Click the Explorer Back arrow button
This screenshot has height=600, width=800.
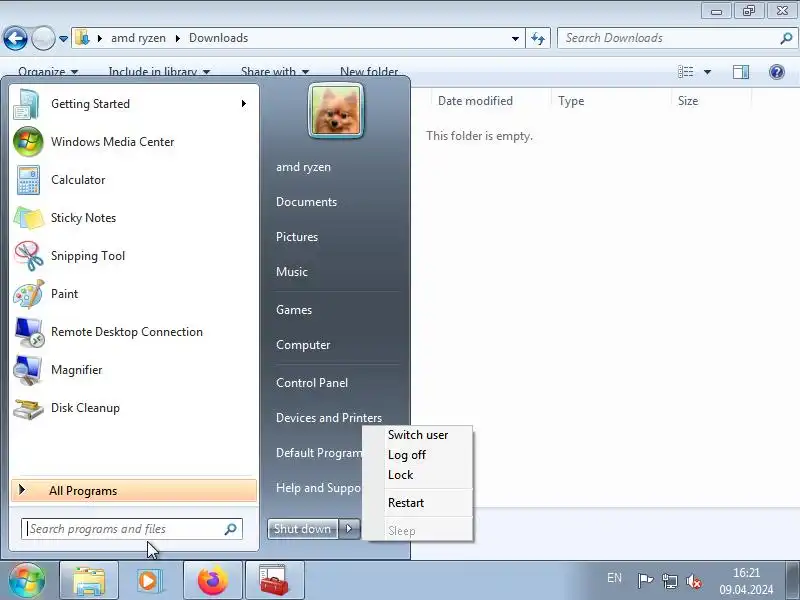(x=15, y=38)
